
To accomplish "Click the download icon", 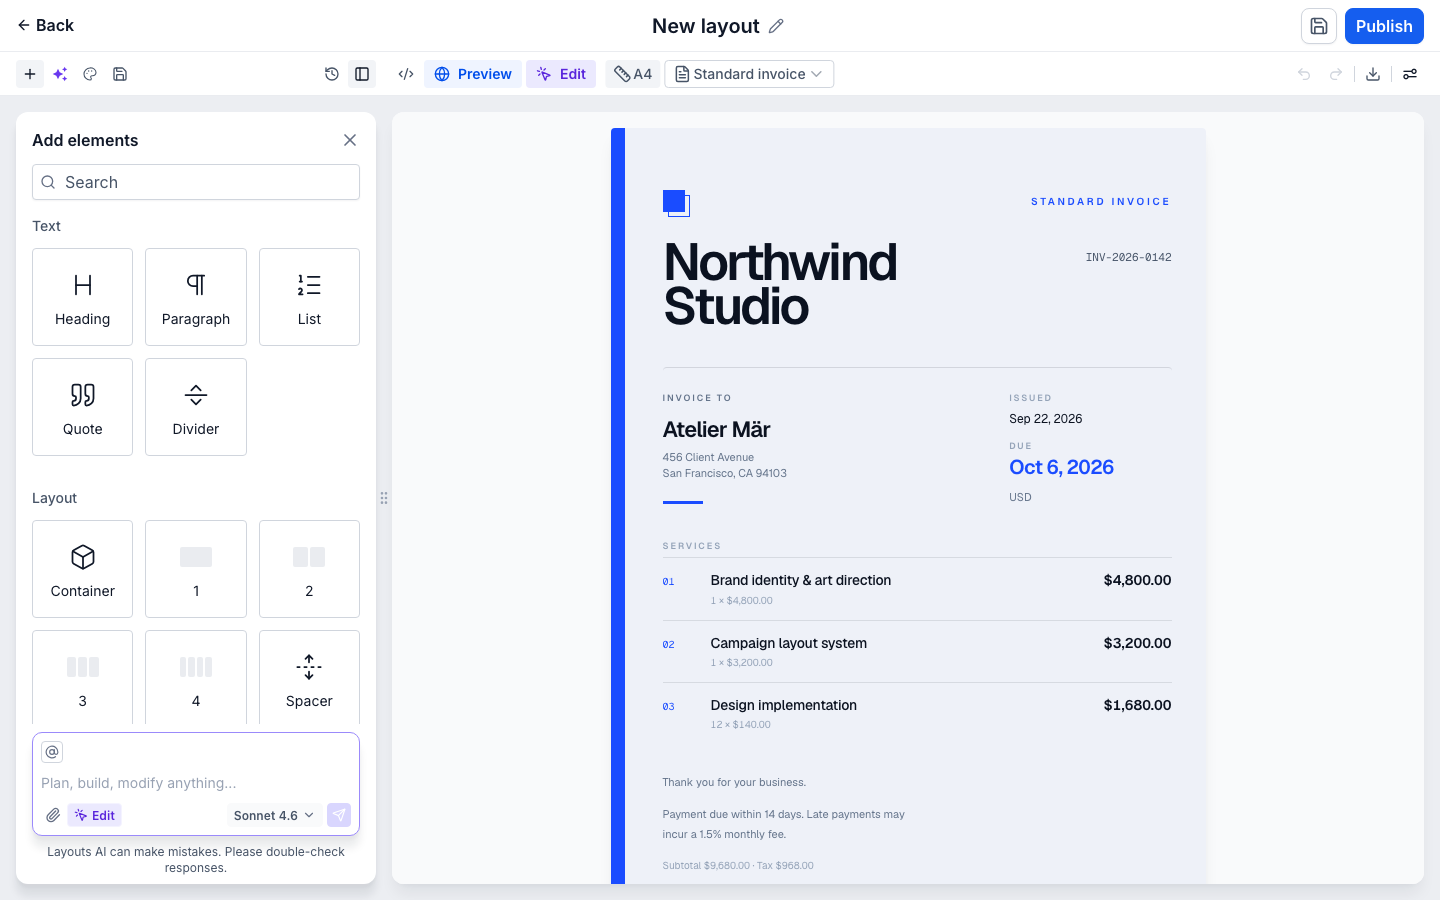I will [1373, 74].
